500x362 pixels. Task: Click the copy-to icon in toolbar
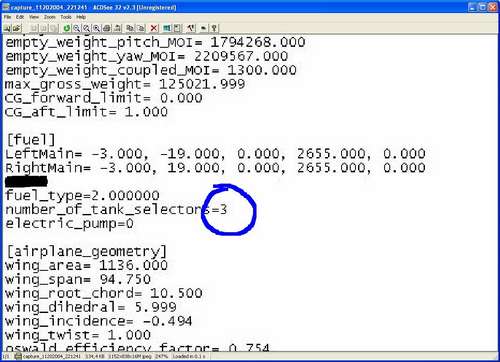[x=129, y=28]
